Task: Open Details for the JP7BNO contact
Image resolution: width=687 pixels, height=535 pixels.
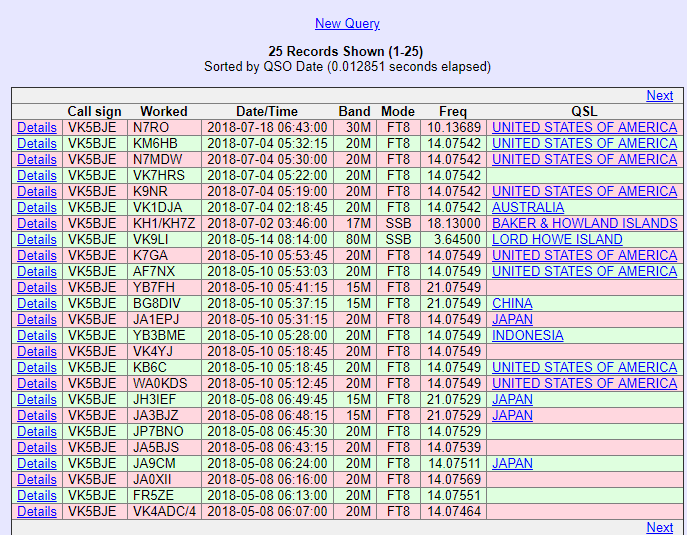Action: point(37,431)
